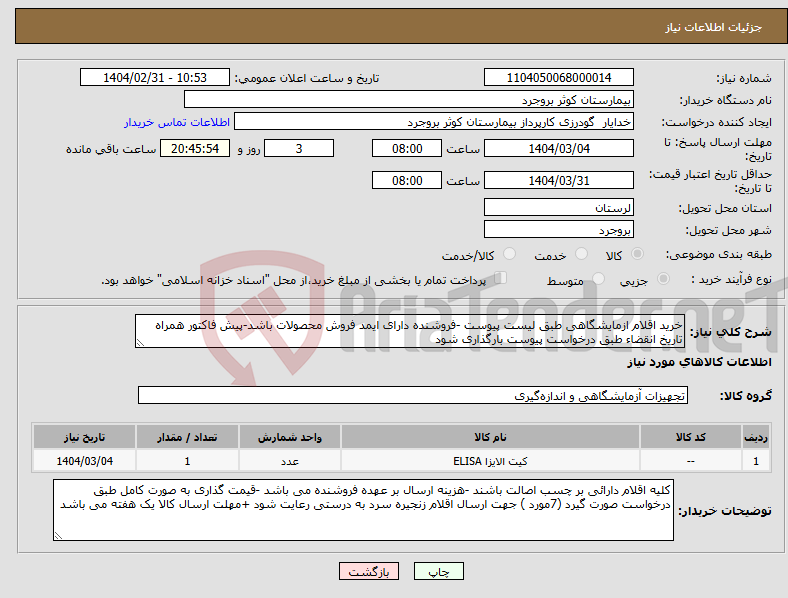Select the کالا radio button

pos(637,254)
